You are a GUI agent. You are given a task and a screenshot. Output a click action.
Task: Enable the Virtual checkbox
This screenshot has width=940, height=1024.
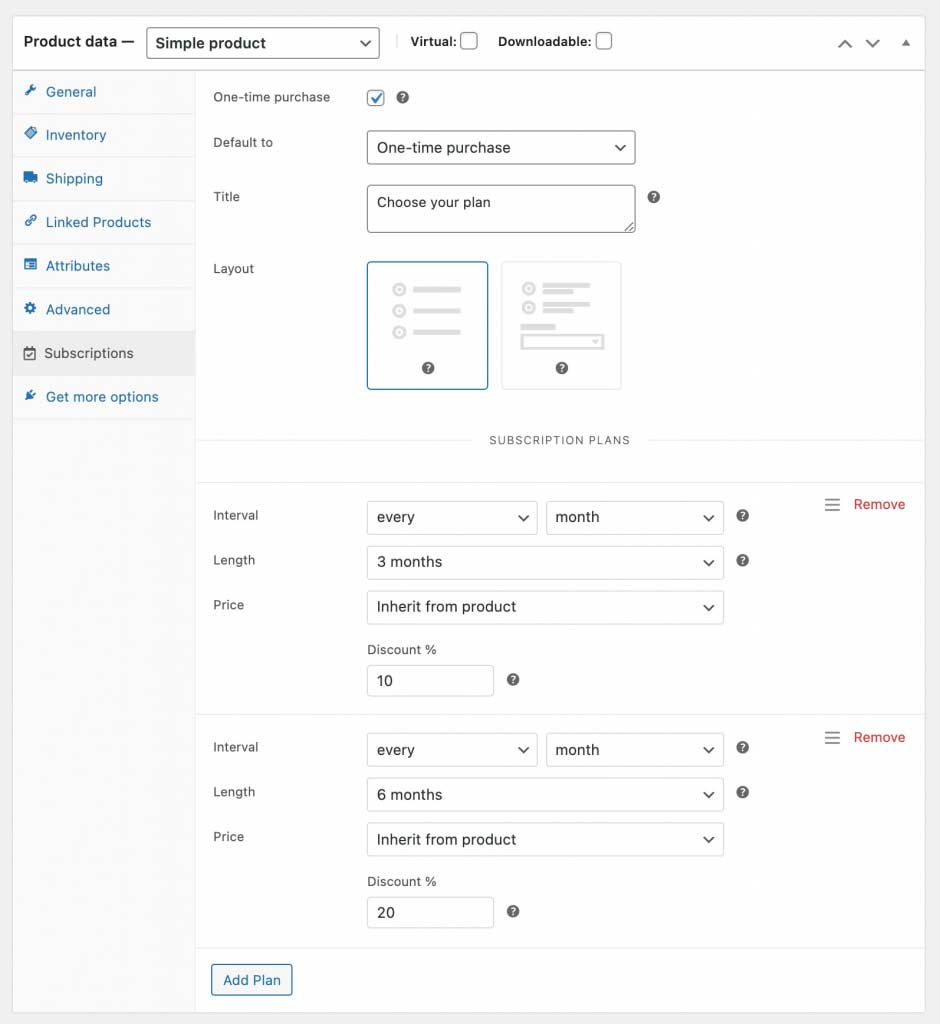tap(468, 41)
